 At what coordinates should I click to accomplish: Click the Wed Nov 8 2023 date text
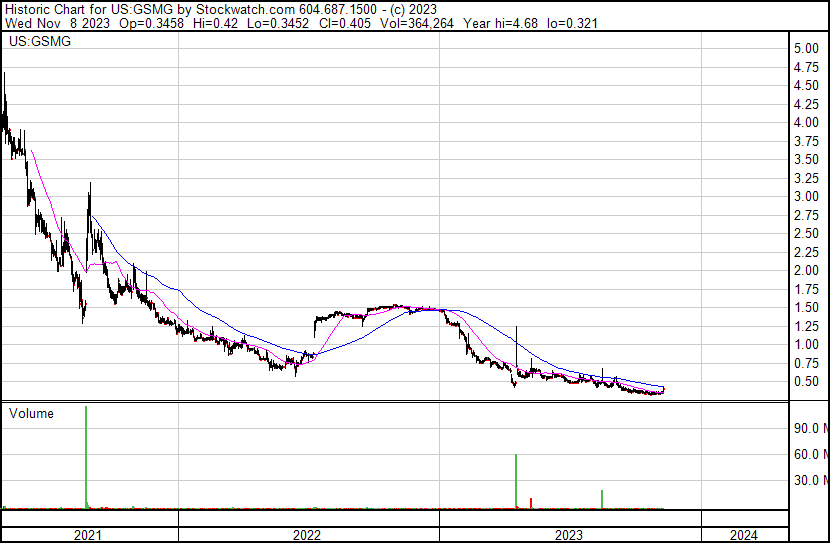point(47,23)
